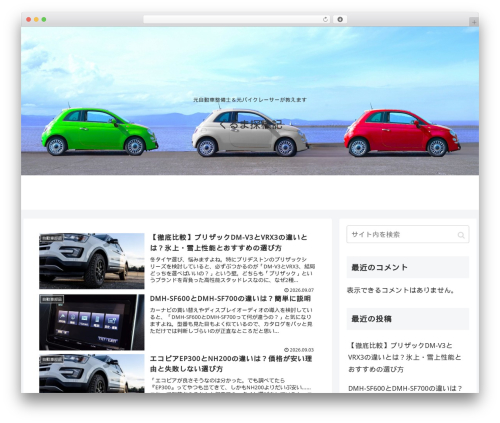Click the excerpt text of the ブリザック article

pos(232,270)
